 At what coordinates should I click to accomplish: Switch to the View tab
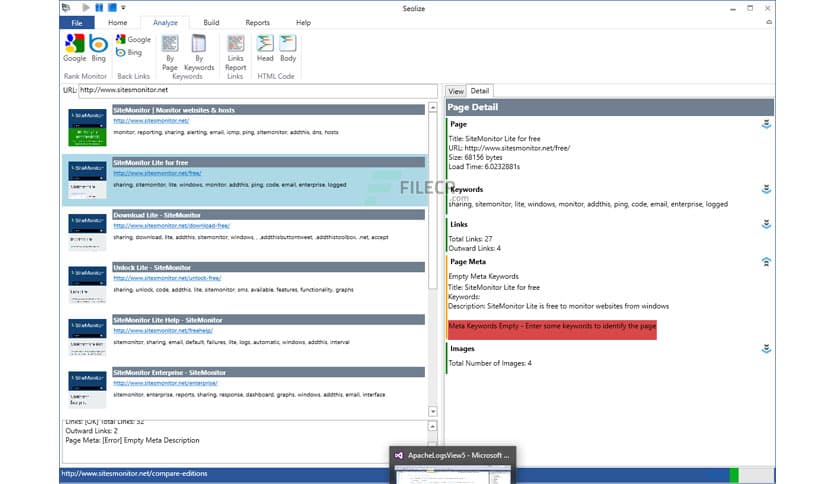pyautogui.click(x=456, y=91)
